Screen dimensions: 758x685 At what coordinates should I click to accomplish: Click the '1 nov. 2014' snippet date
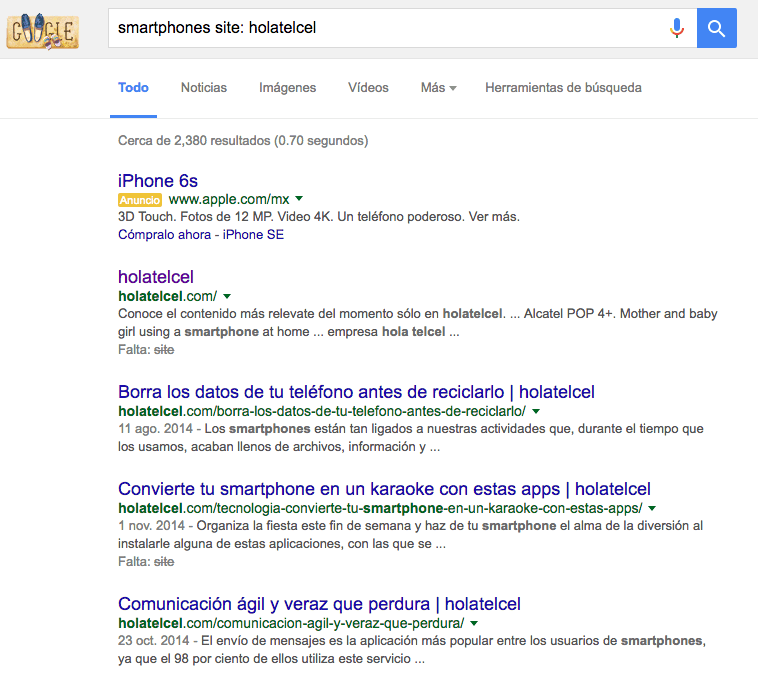pyautogui.click(x=151, y=525)
